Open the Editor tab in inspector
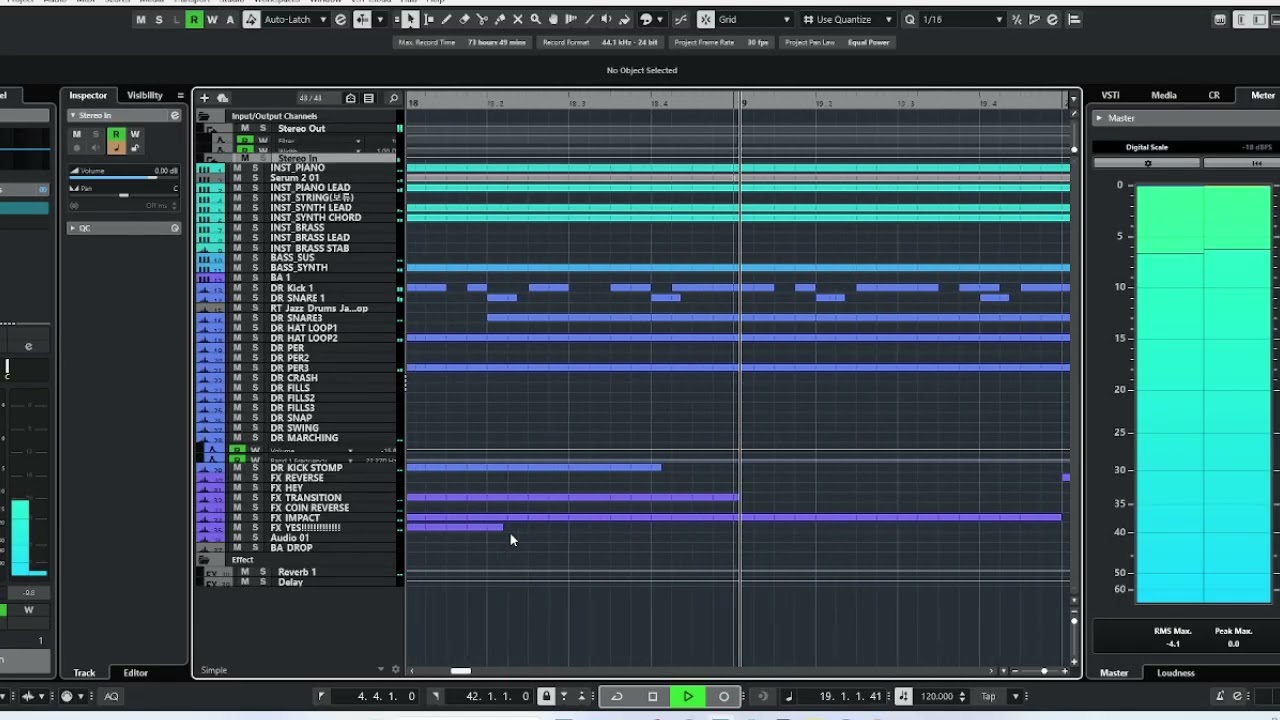This screenshot has height=720, width=1280. click(x=135, y=673)
